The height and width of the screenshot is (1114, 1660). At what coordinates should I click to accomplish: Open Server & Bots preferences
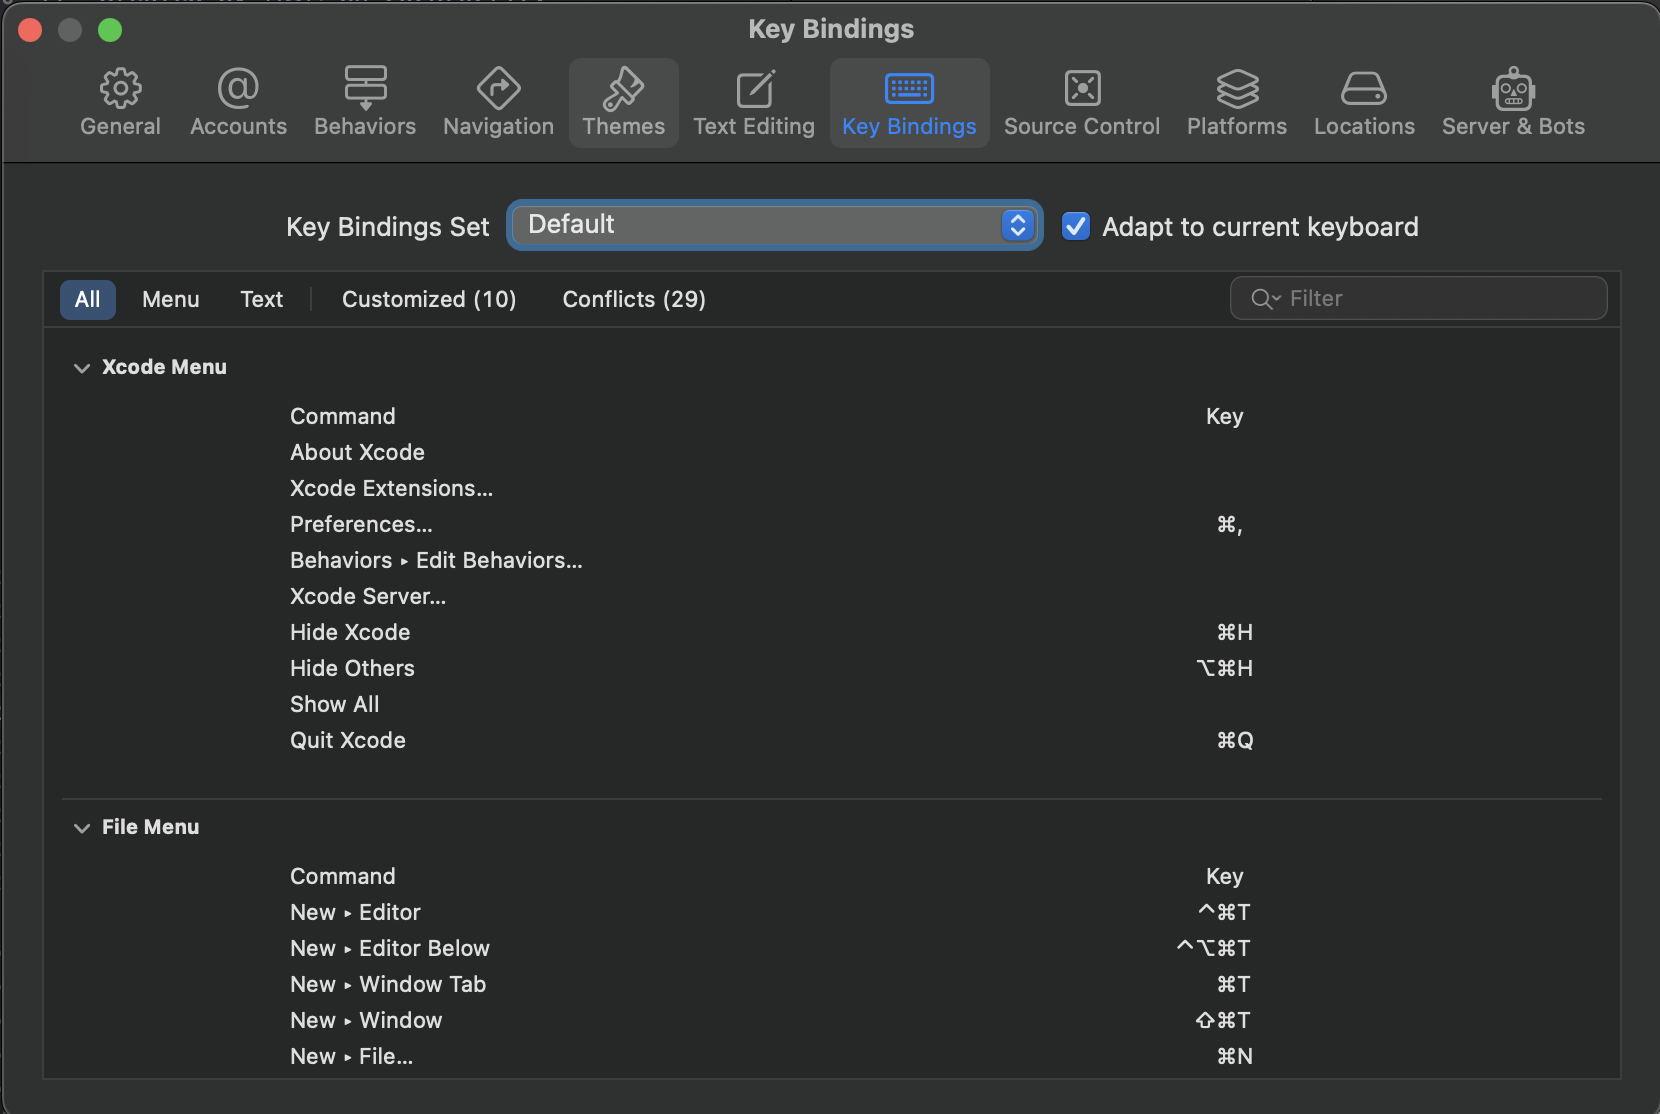coord(1513,103)
